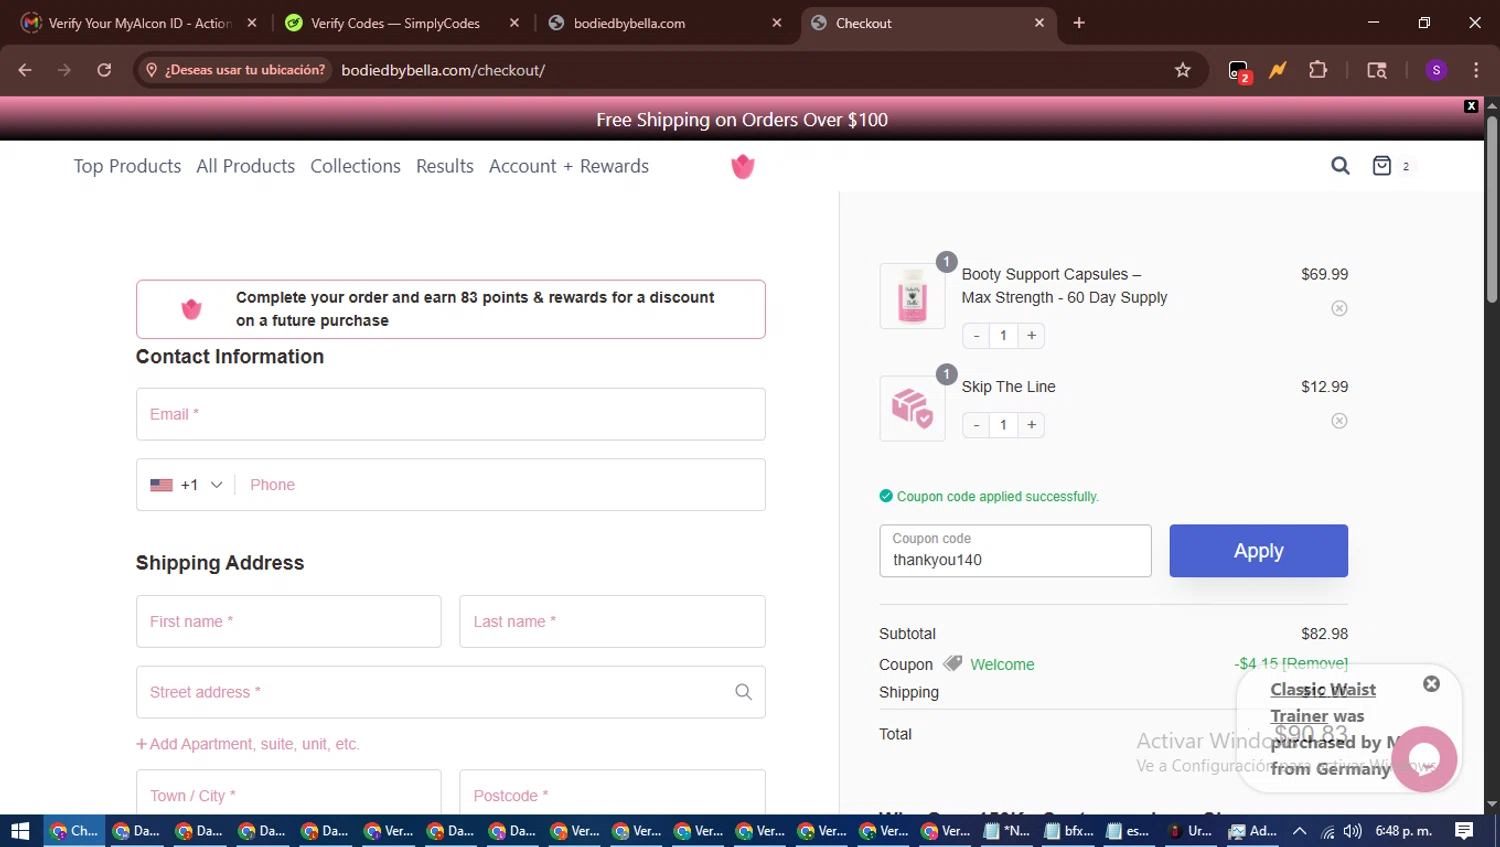Open the browser extensions puzzle icon
Image resolution: width=1500 pixels, height=847 pixels.
(x=1318, y=70)
